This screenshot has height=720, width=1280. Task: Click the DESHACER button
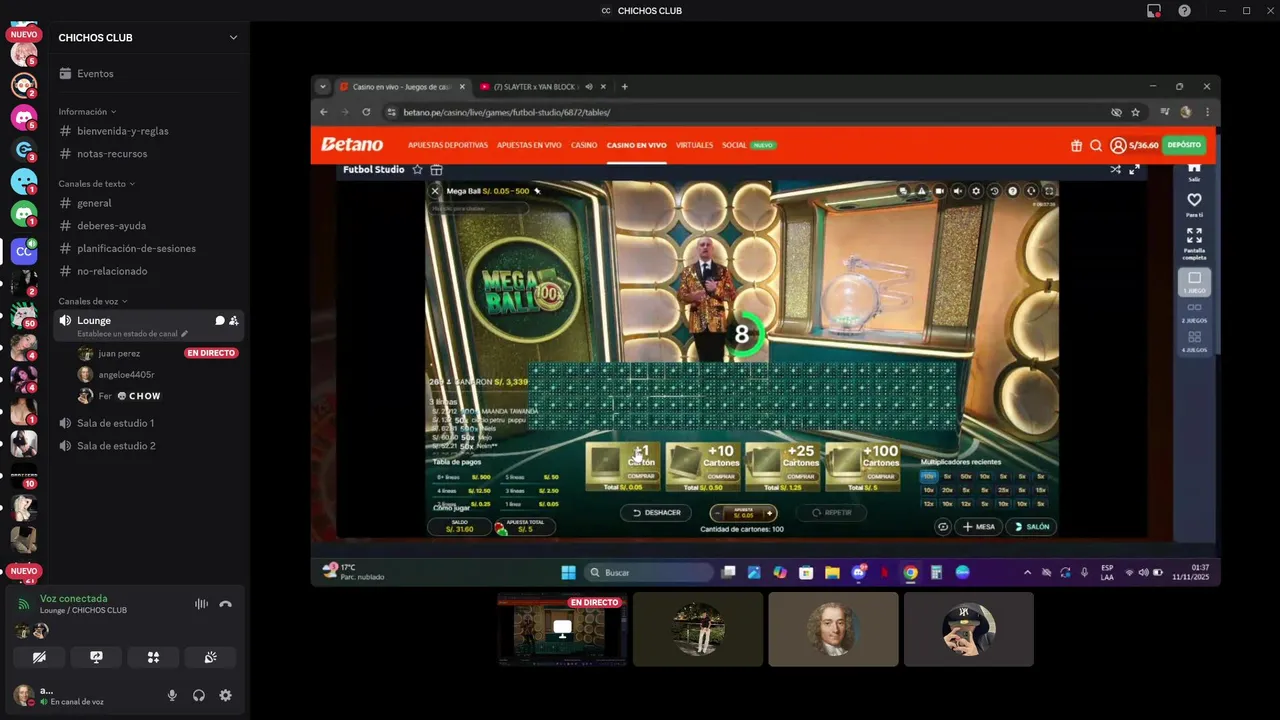coord(656,513)
